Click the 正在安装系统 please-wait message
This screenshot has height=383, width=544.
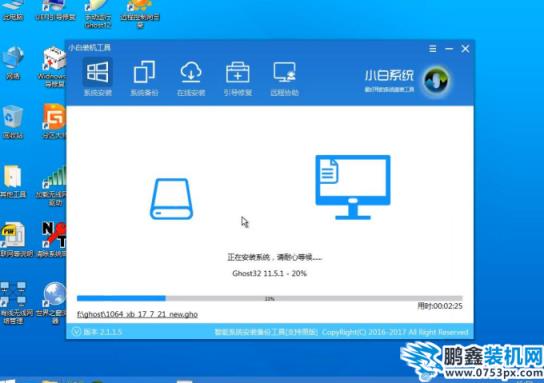point(274,257)
